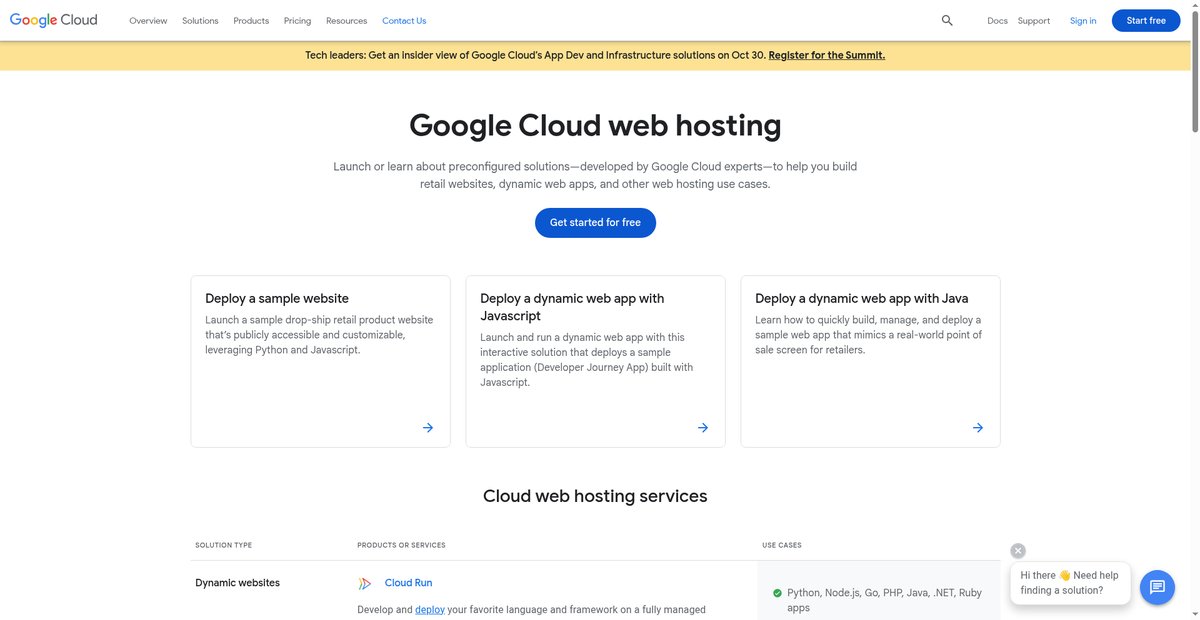Dismiss the help popup with X

pos(1018,551)
